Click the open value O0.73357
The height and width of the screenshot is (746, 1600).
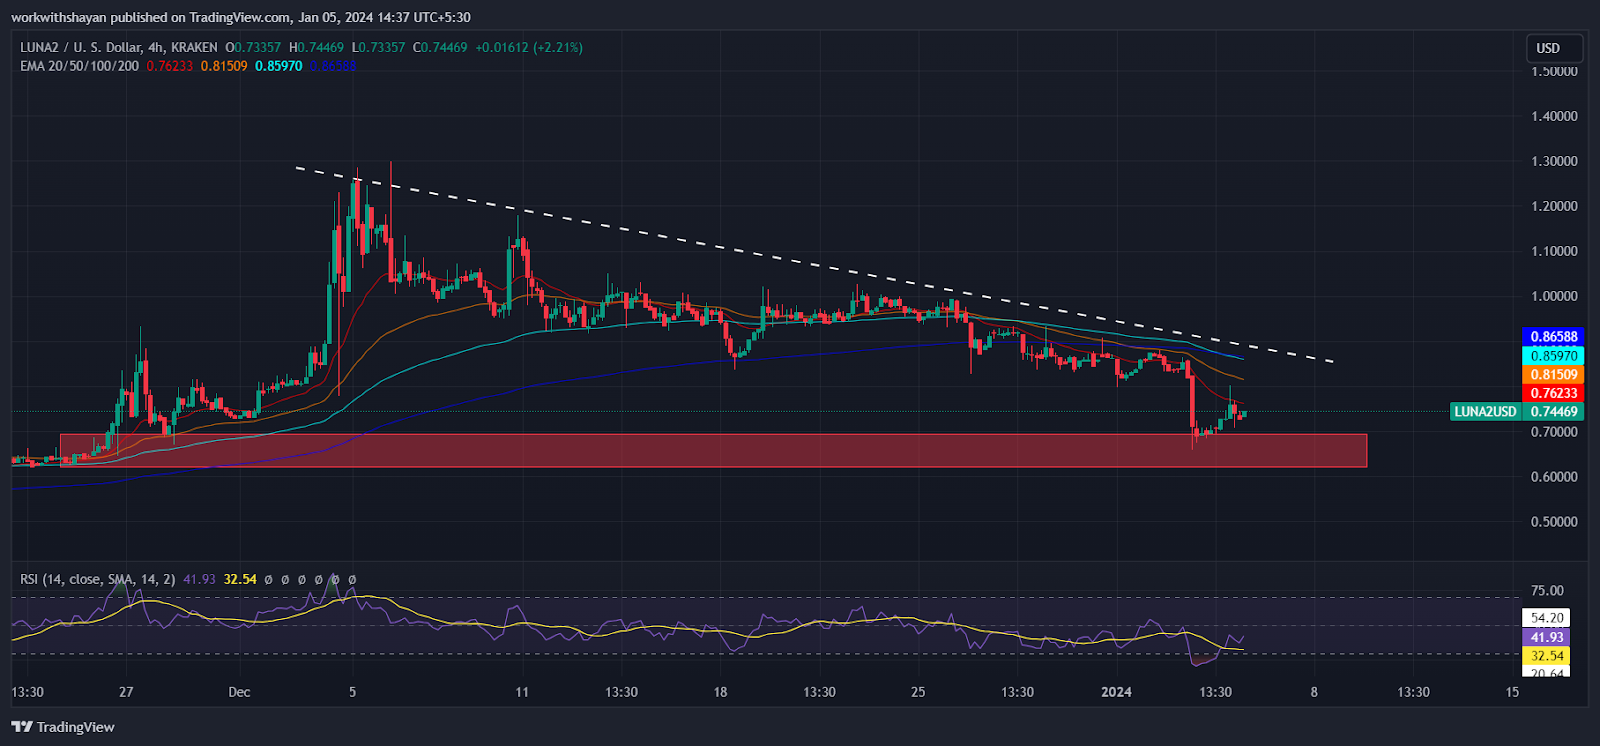click(255, 47)
